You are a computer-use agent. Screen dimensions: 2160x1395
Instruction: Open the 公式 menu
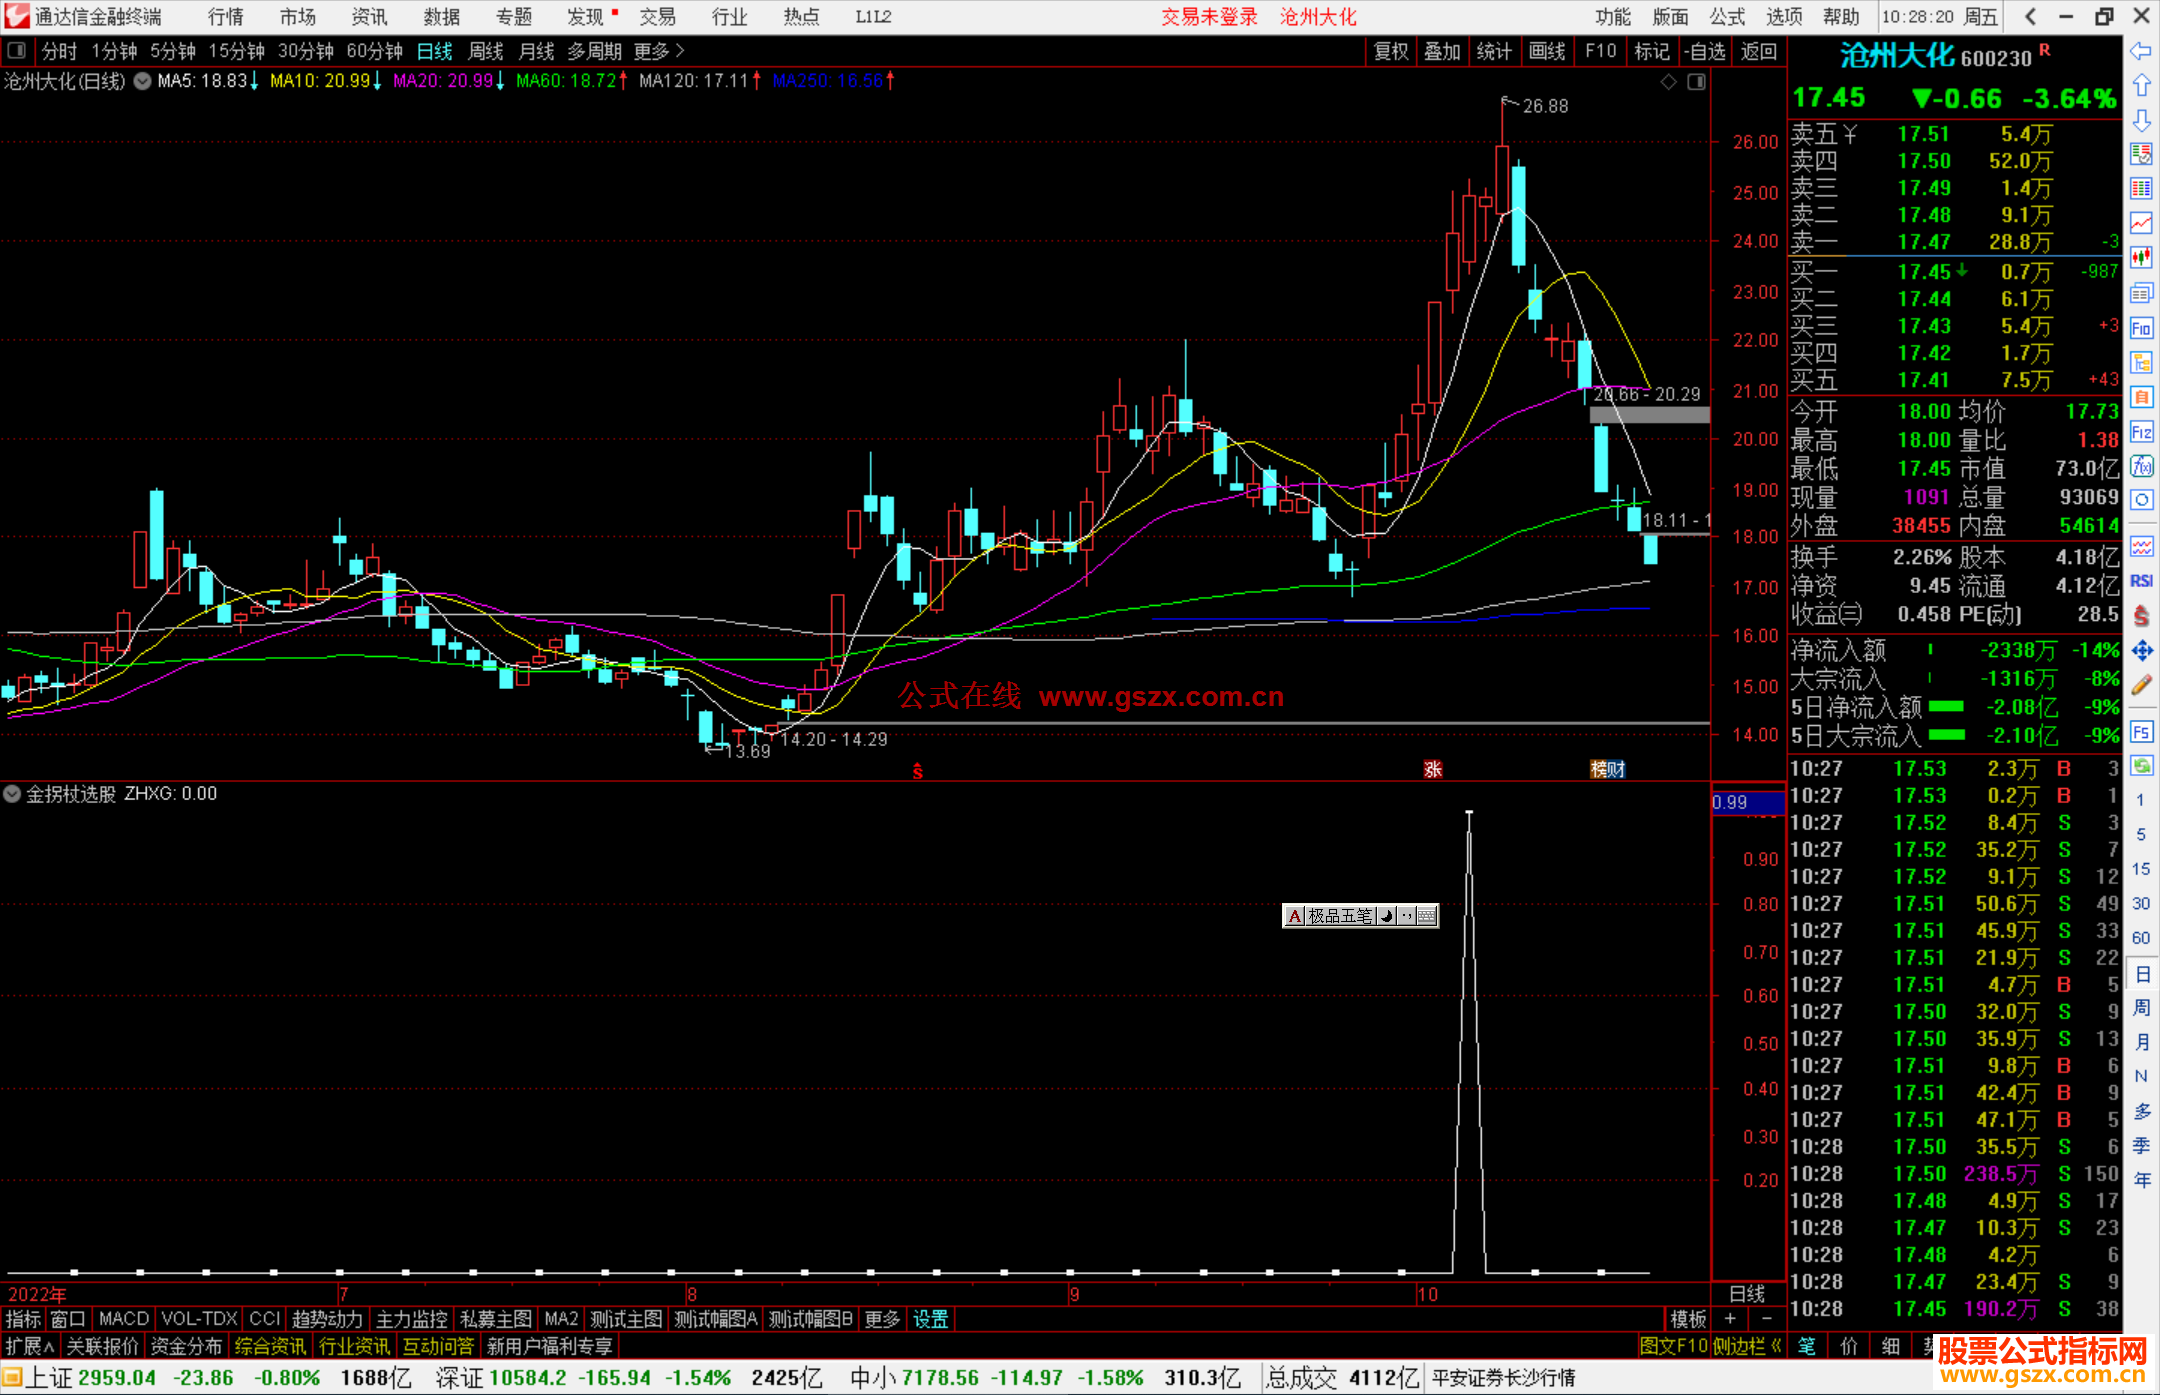pos(1726,17)
